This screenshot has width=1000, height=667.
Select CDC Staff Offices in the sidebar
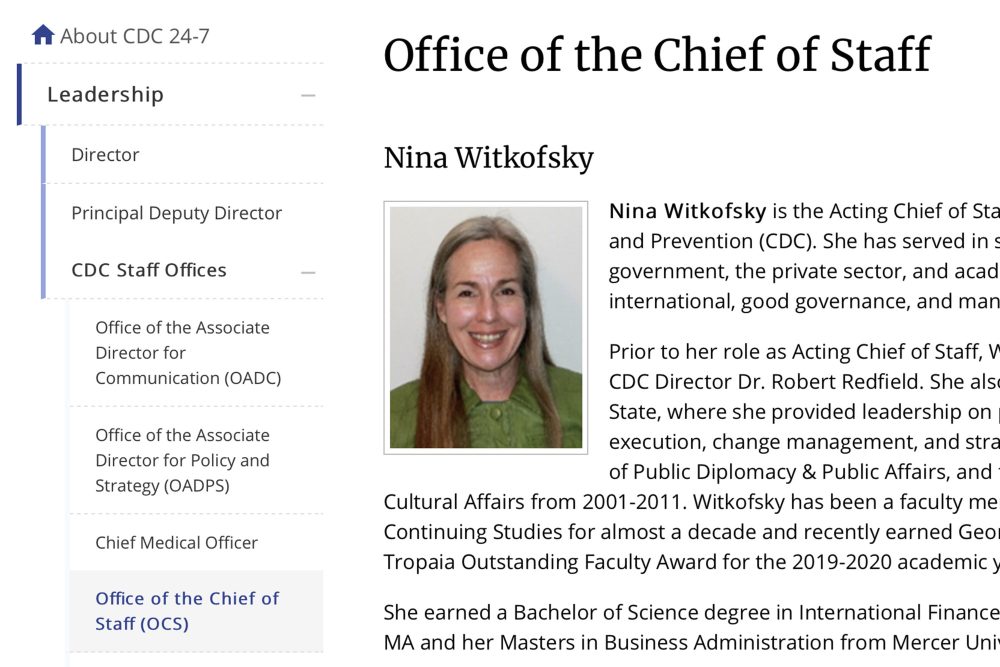pos(149,270)
